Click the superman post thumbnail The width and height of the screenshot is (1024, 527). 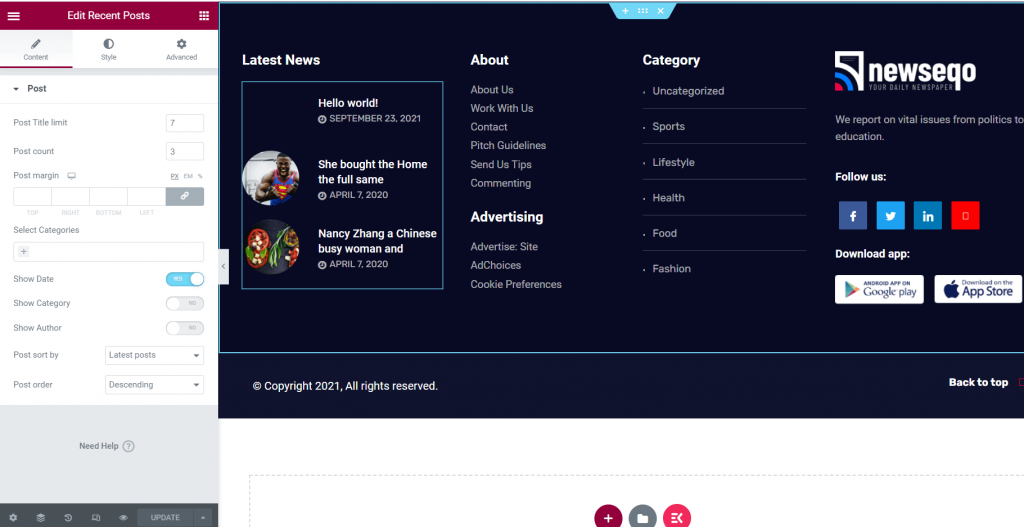271,178
